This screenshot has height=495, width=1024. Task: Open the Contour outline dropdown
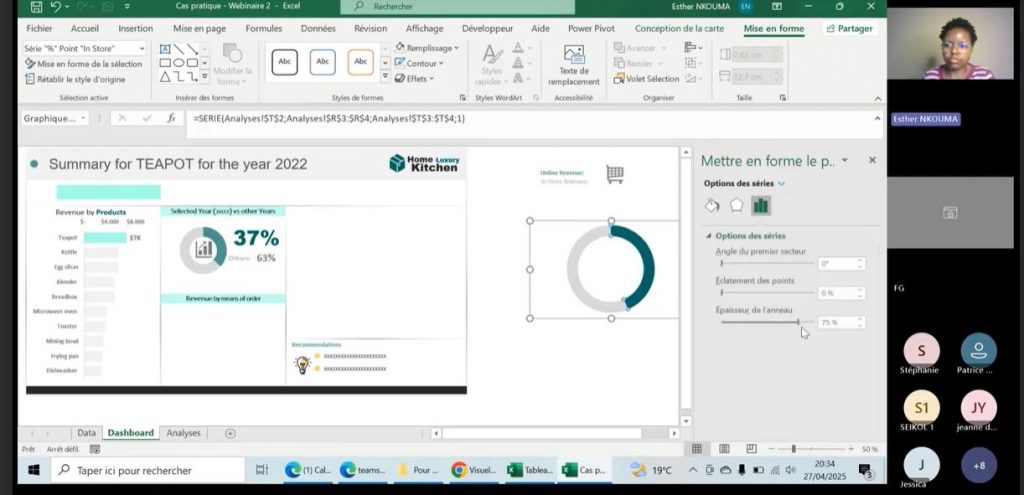(419, 63)
